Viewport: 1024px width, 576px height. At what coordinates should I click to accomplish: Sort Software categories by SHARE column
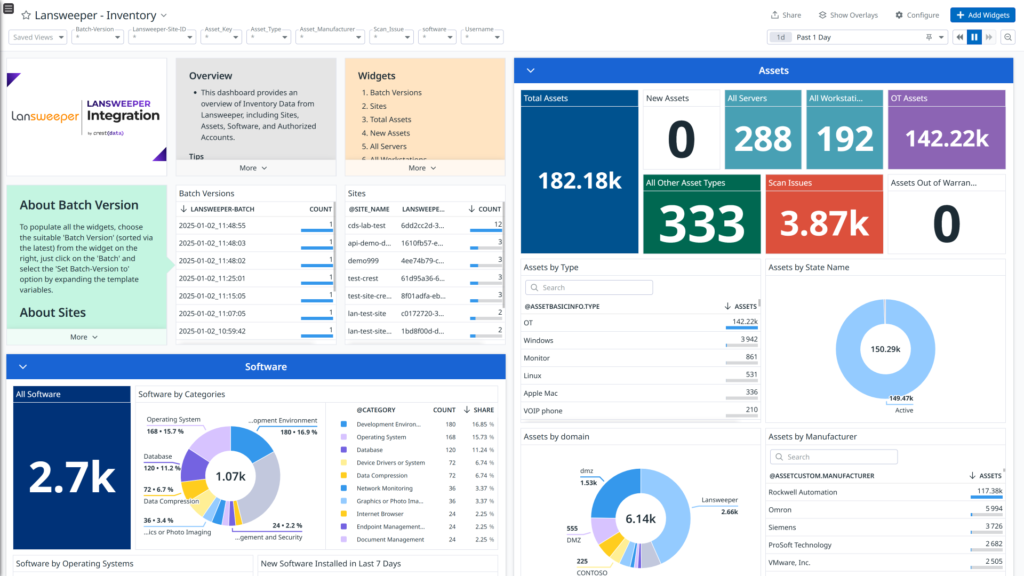(479, 410)
